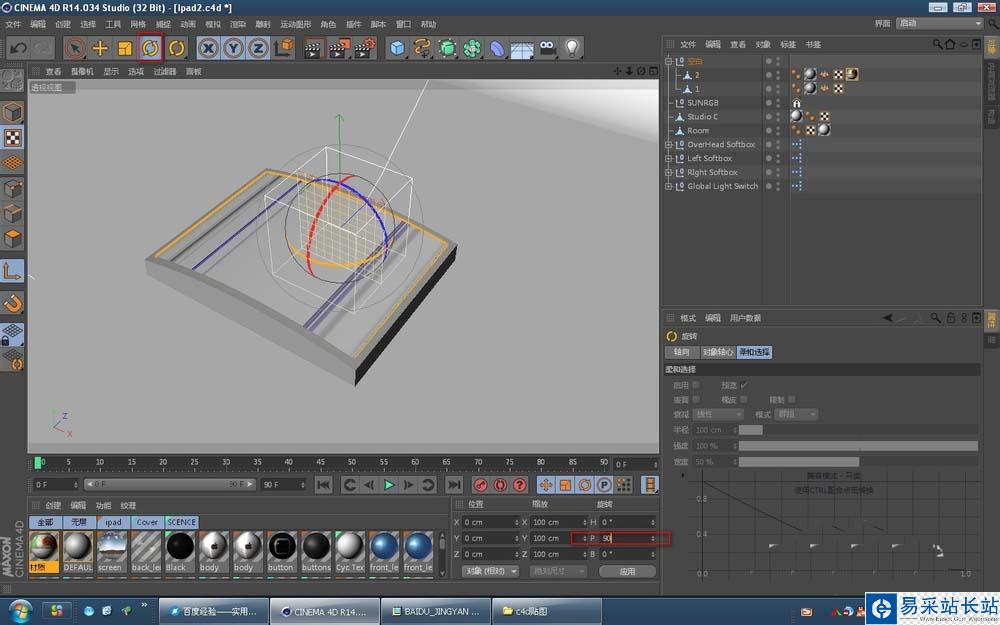The width and height of the screenshot is (1000, 625).
Task: Expand the Global Light Switch group
Action: click(669, 186)
